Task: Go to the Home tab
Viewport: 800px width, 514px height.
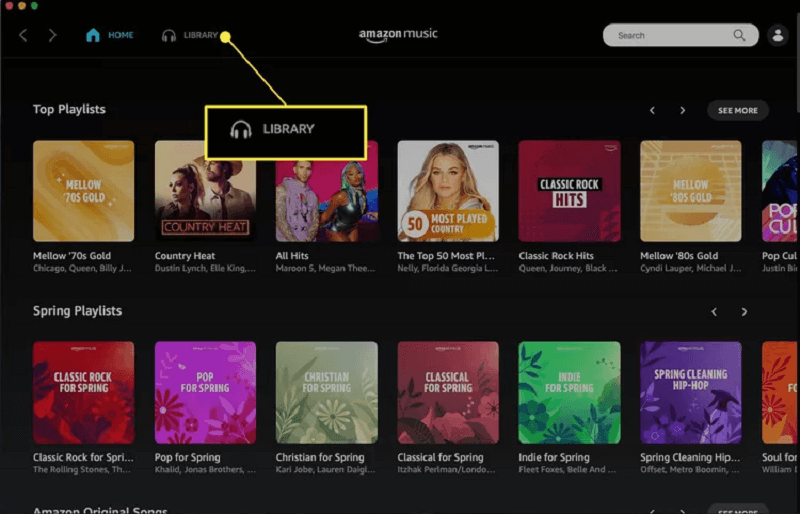Action: (x=120, y=36)
